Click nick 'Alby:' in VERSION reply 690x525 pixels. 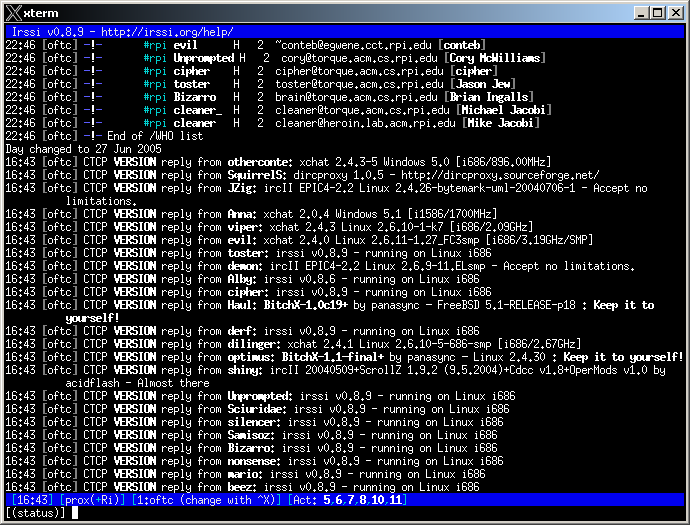242,279
